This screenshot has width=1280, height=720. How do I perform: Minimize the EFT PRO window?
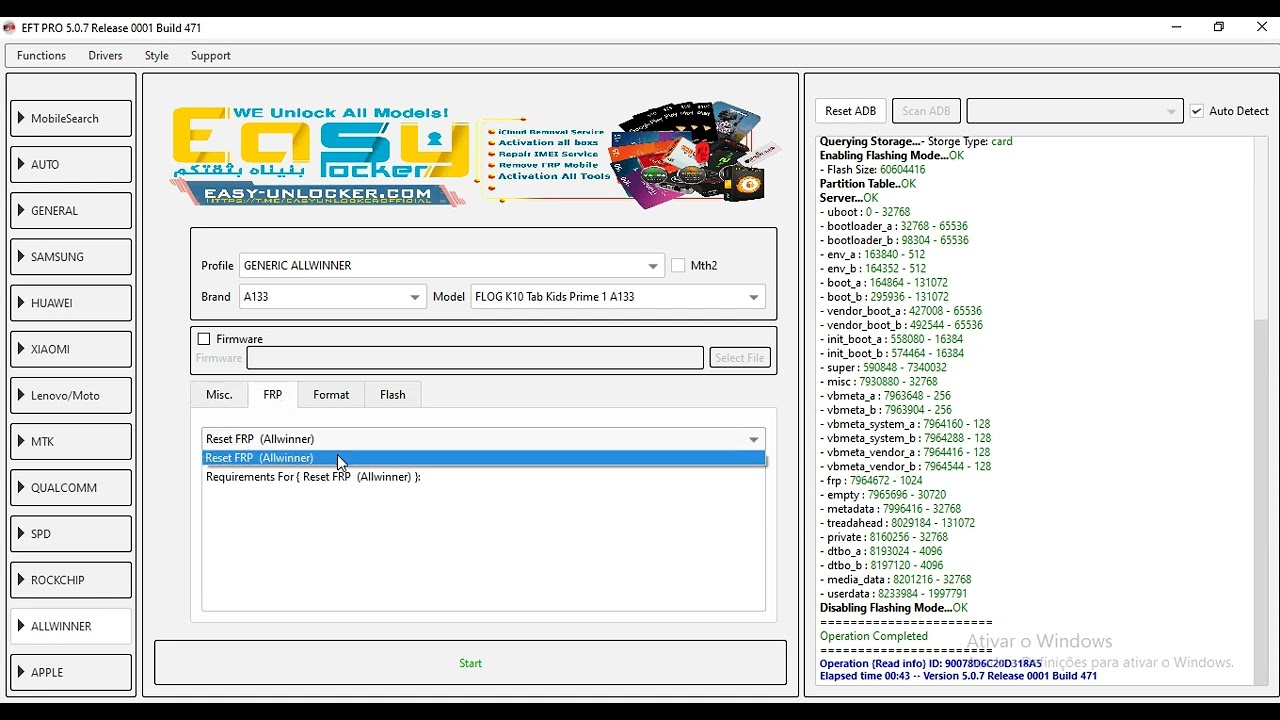coord(1177,28)
